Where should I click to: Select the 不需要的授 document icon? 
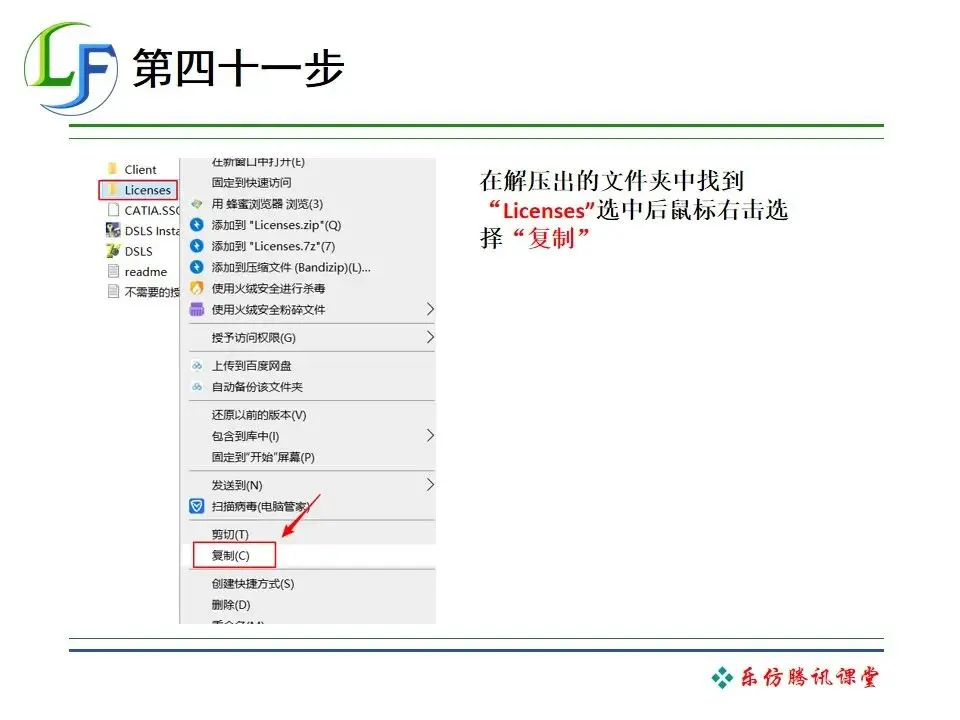(113, 291)
